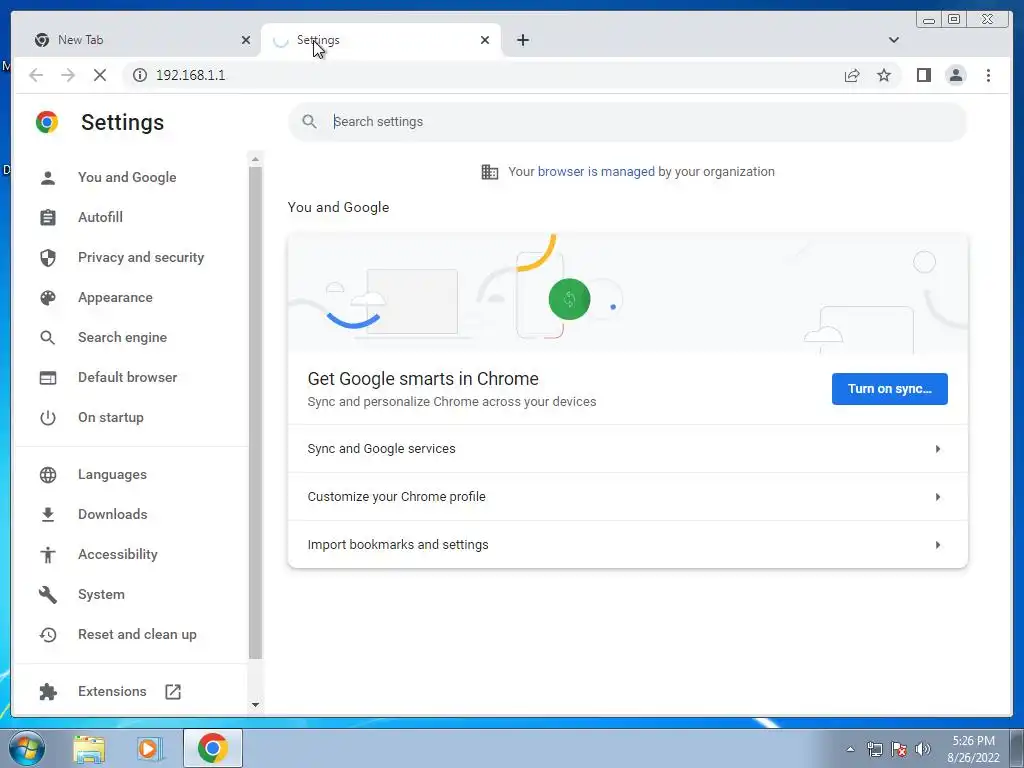1024x768 pixels.
Task: View site information icon in address bar
Action: coord(140,75)
